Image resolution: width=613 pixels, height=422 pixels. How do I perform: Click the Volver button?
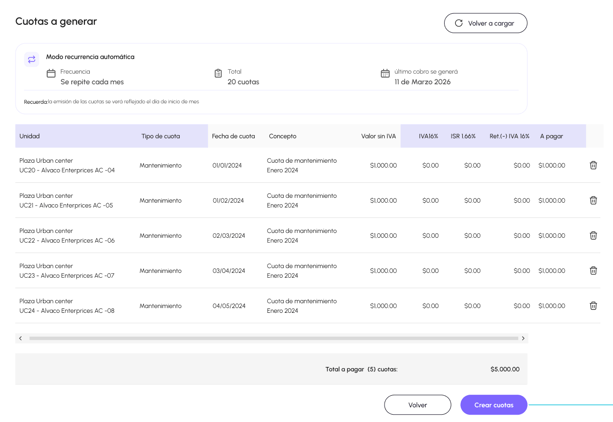[418, 405]
